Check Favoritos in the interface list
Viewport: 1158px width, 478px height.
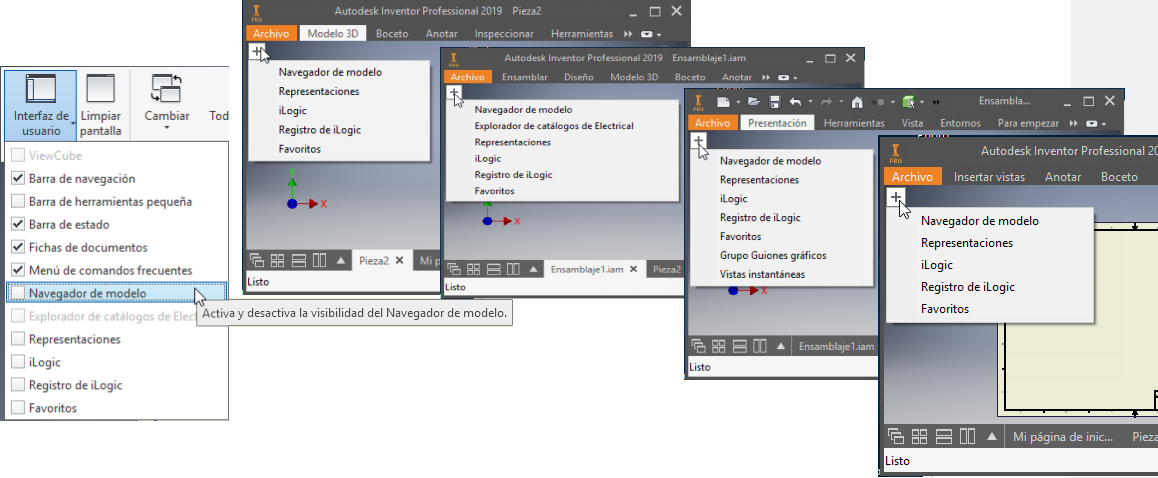(18, 408)
